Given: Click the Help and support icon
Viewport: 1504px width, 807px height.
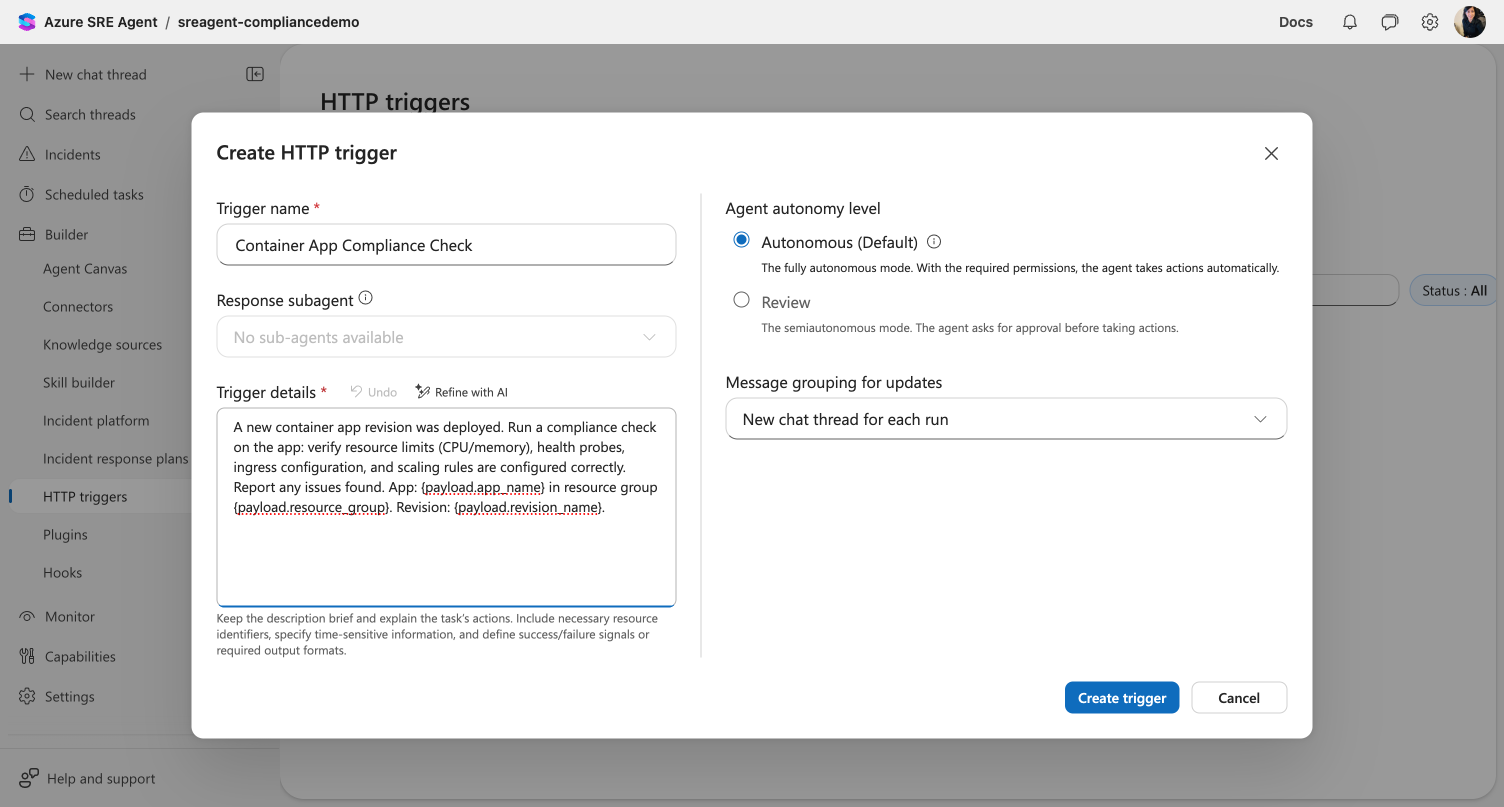Looking at the screenshot, I should [29, 778].
